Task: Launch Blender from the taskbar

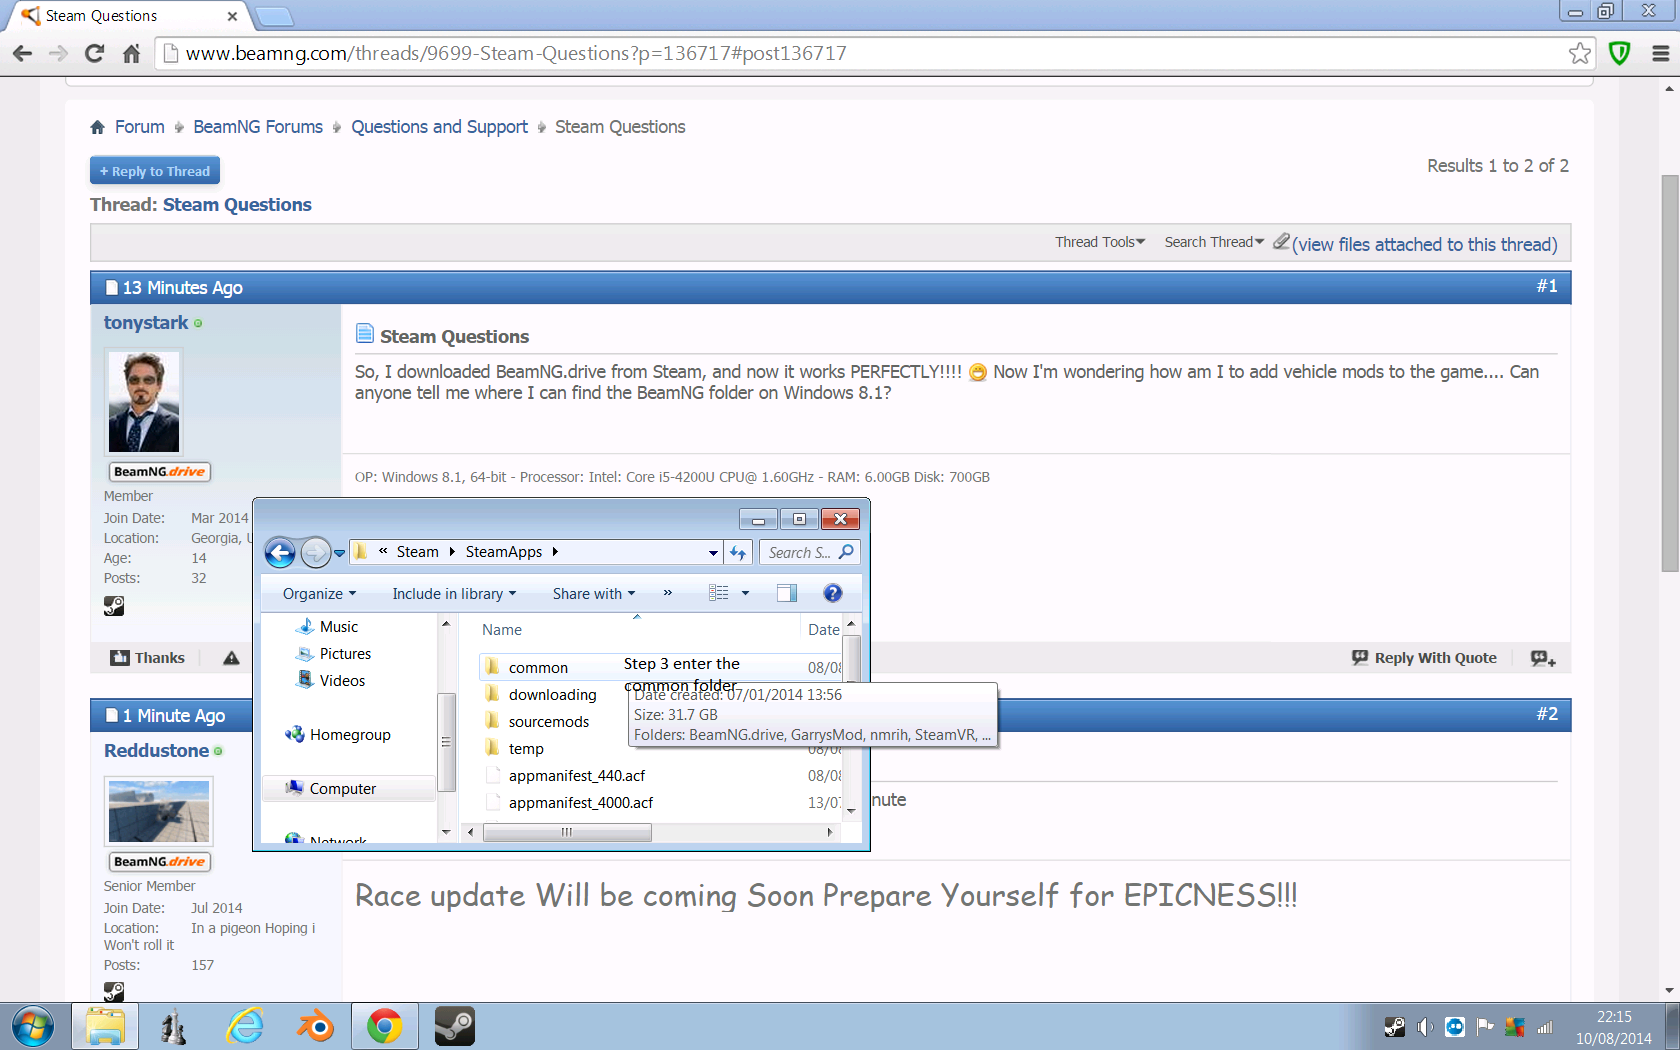Action: click(315, 1027)
